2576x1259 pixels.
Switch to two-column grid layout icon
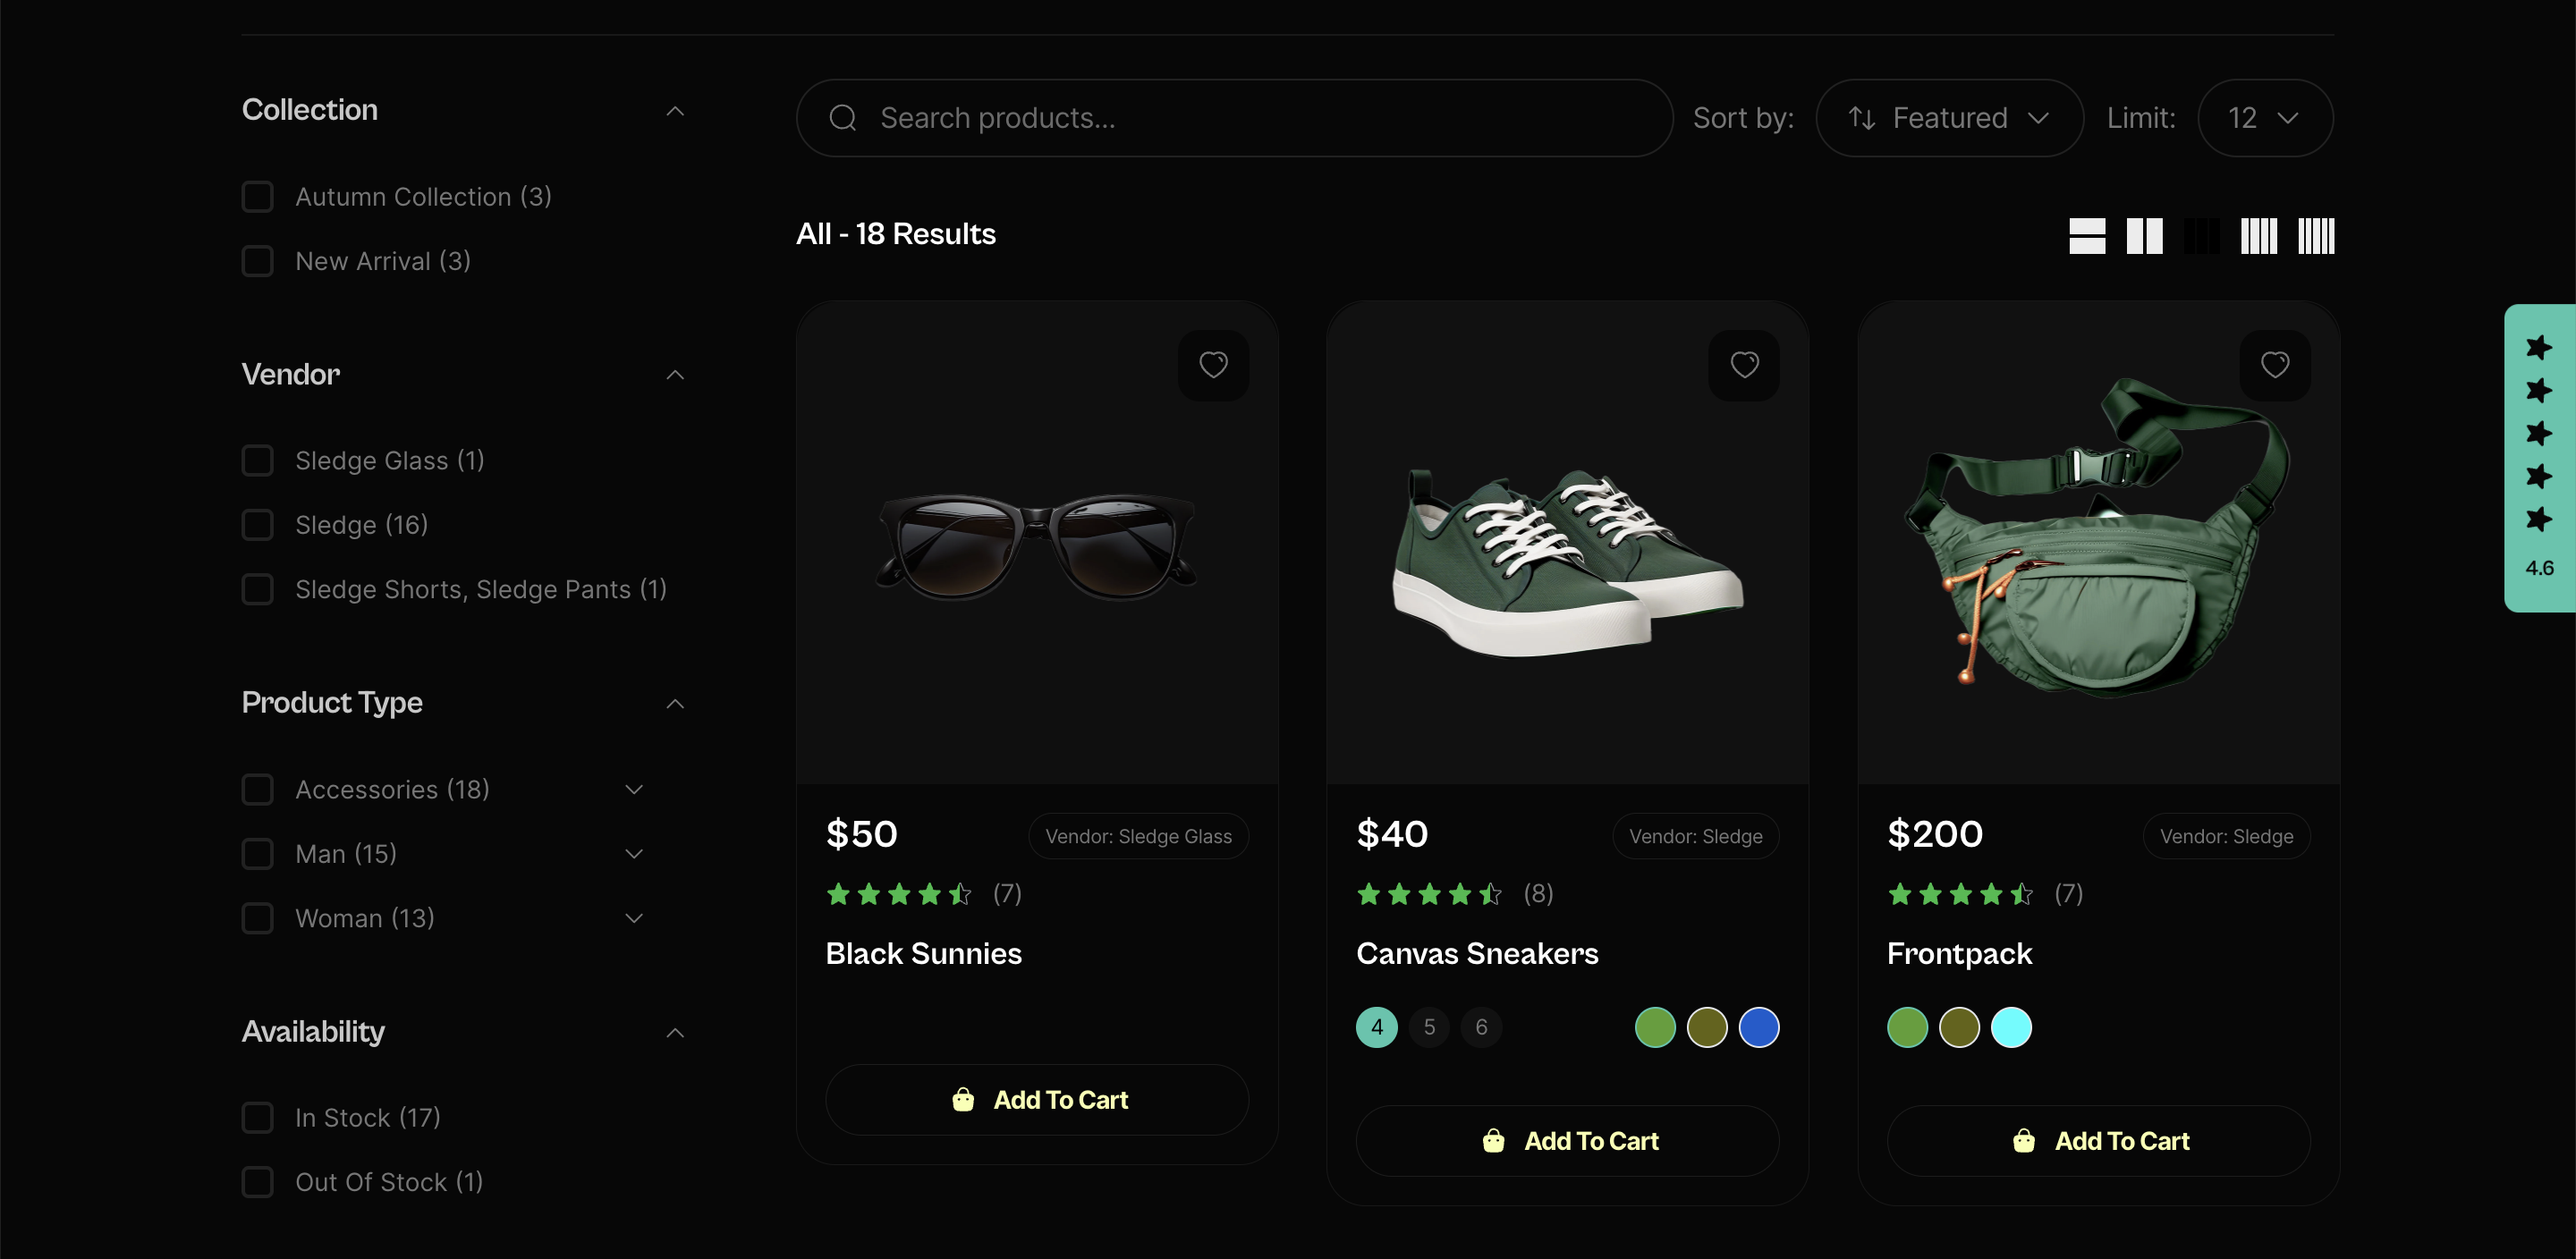[x=2144, y=236]
